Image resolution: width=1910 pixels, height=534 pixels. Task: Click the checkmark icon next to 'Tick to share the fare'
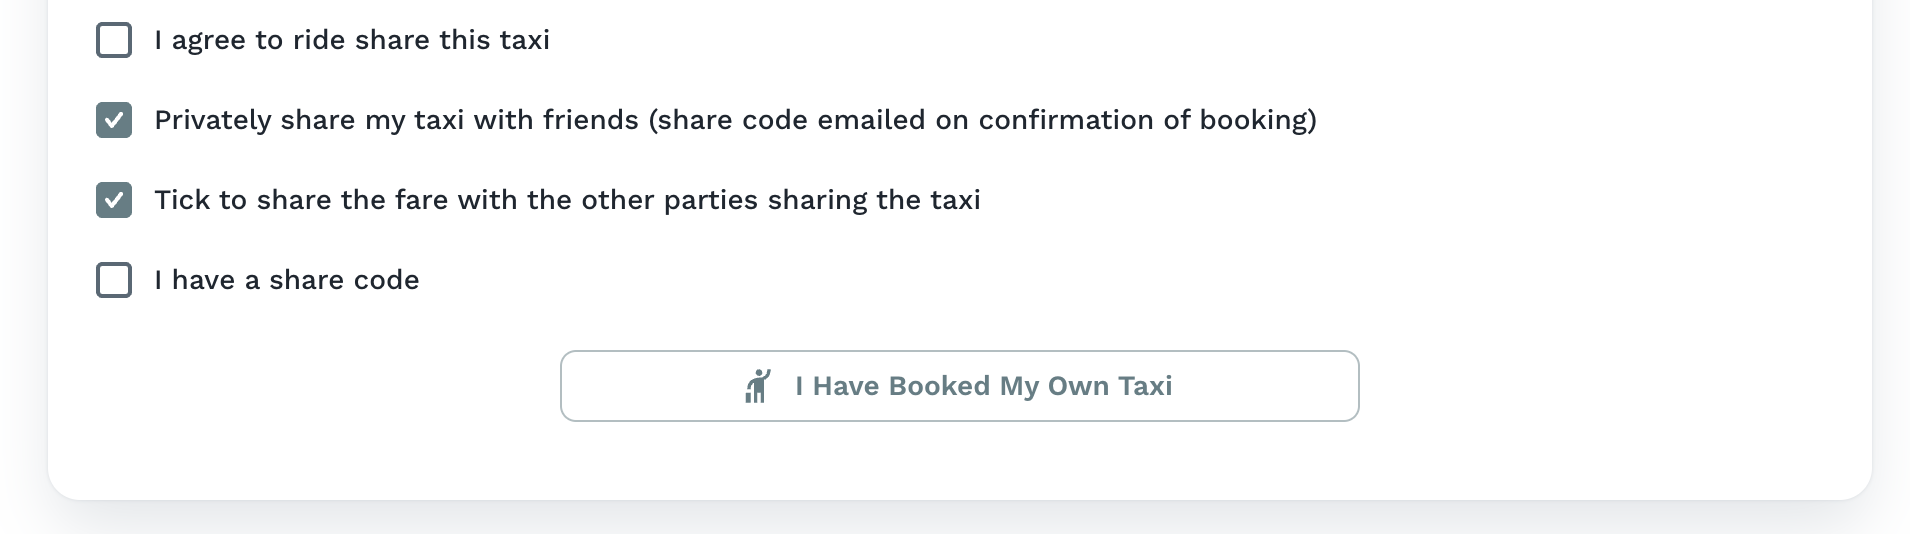tap(114, 201)
